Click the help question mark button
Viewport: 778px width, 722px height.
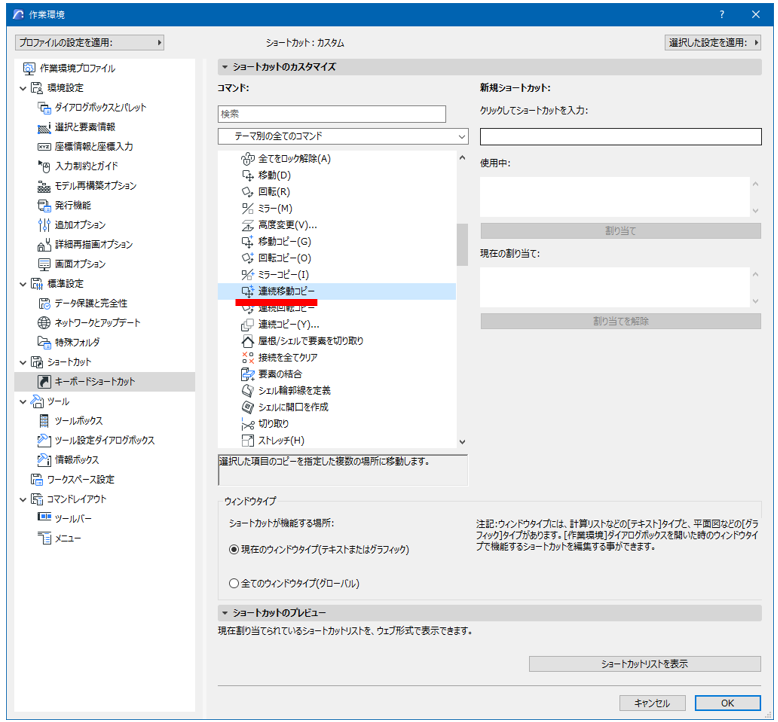coord(722,14)
